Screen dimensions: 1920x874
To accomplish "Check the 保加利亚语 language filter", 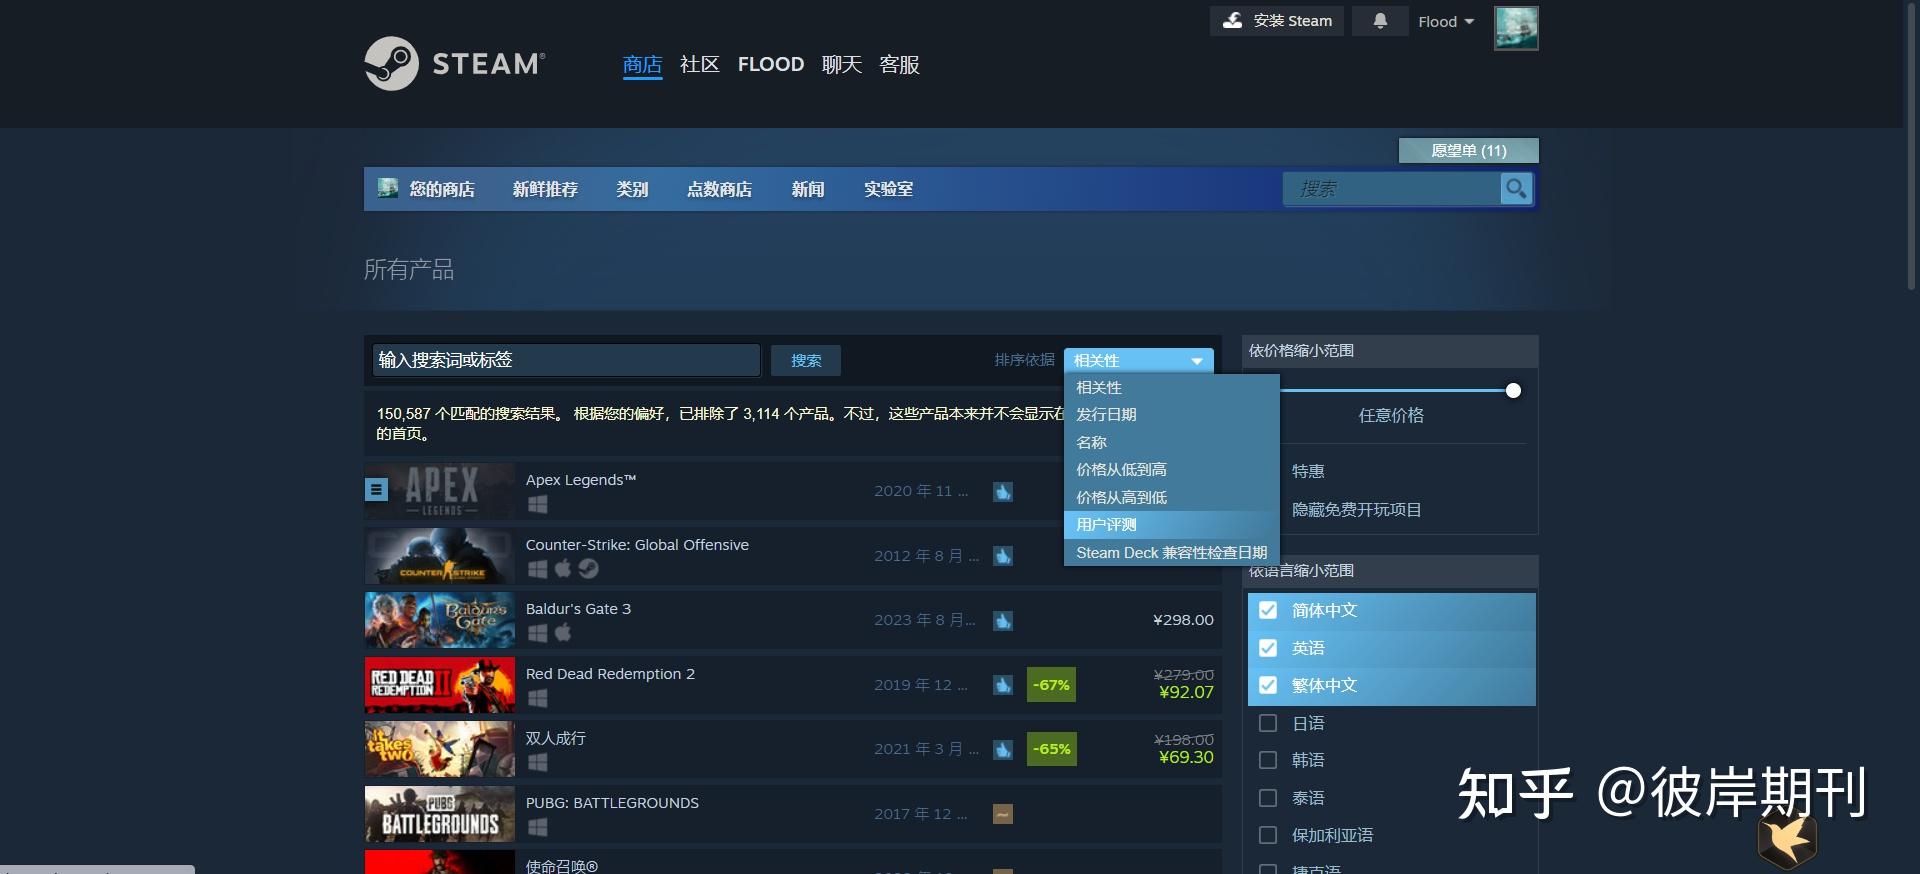I will pyautogui.click(x=1268, y=835).
